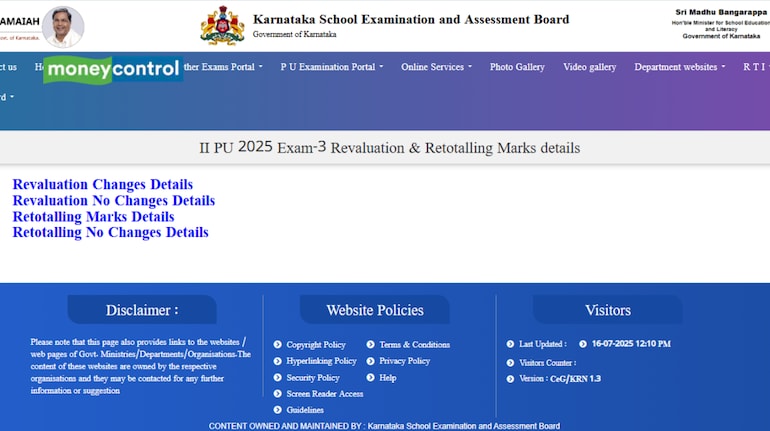Click arrow bullet beside Help

point(370,377)
